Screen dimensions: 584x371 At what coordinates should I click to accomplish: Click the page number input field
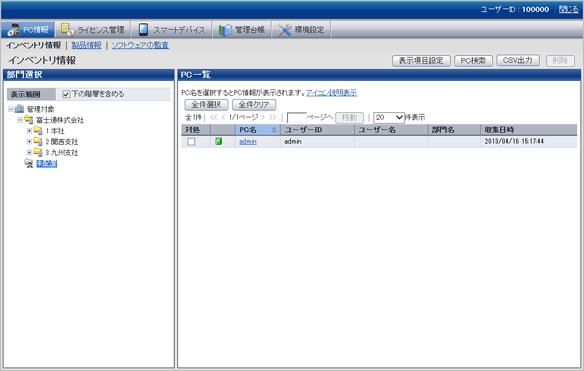click(x=296, y=118)
